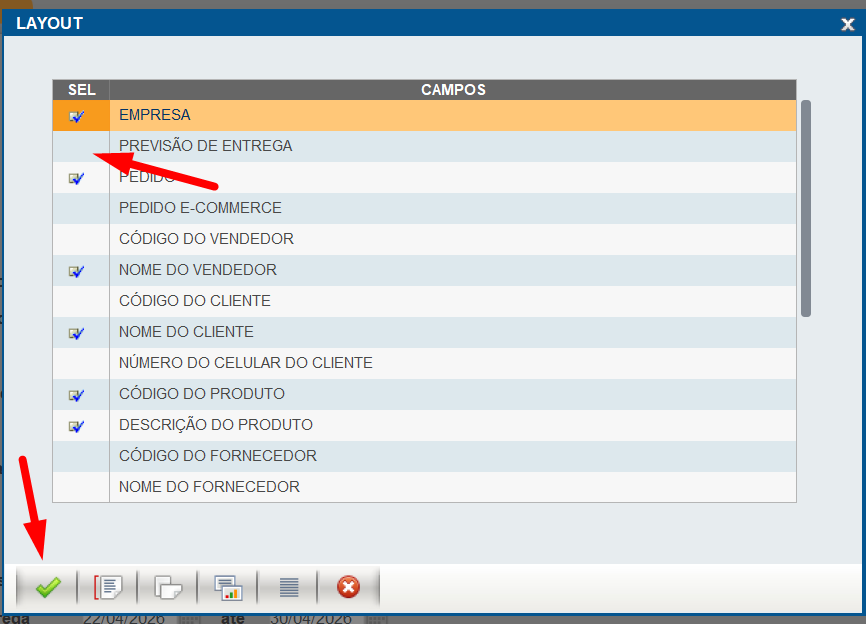
Task: Click the green checkmark confirm icon
Action: point(47,587)
